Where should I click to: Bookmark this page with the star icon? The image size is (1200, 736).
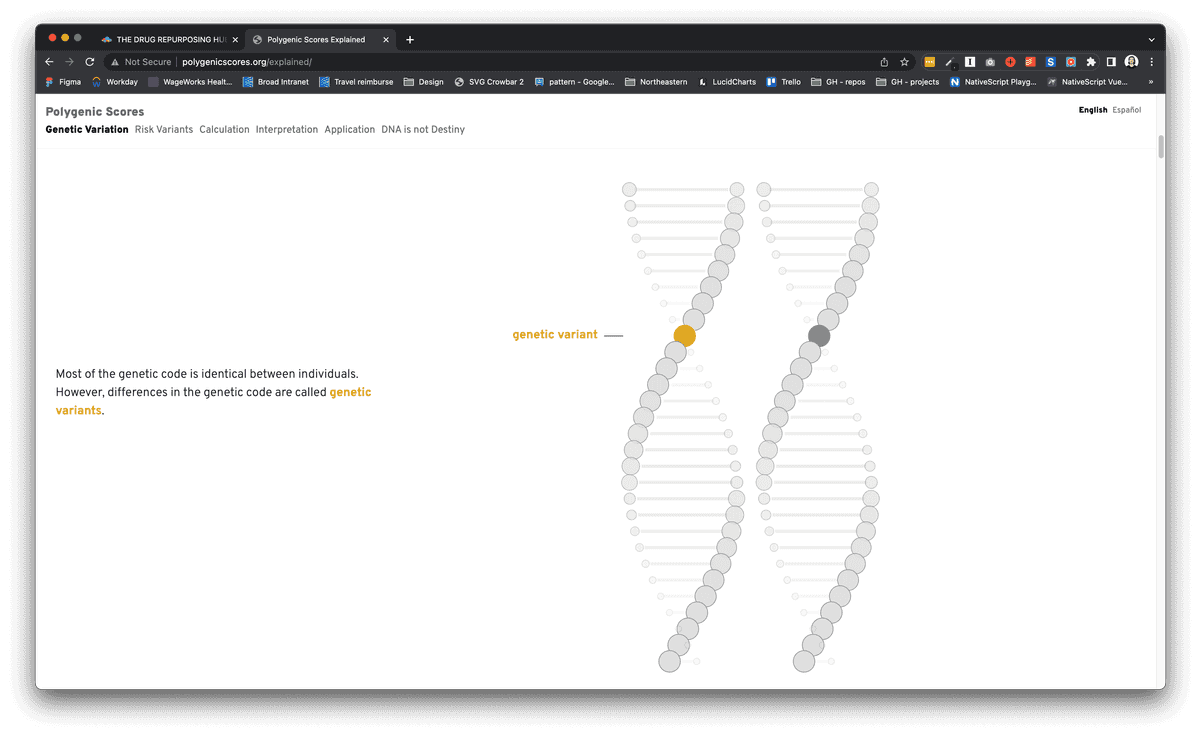pyautogui.click(x=904, y=62)
